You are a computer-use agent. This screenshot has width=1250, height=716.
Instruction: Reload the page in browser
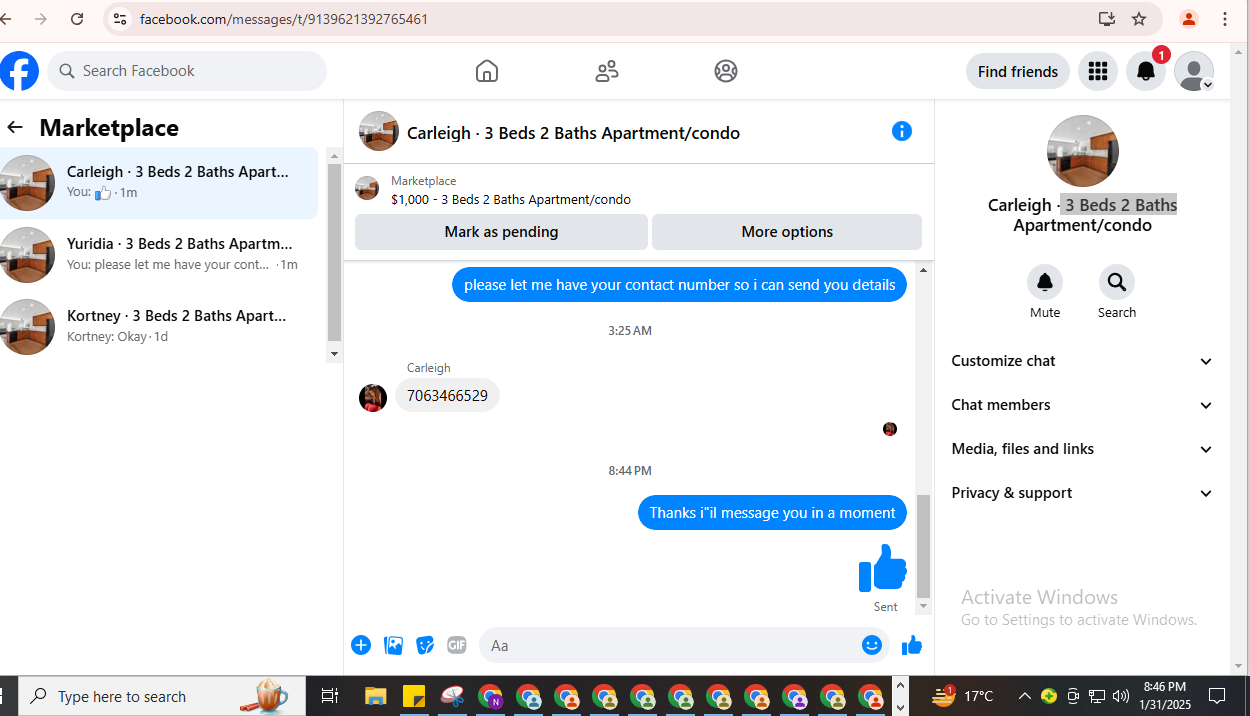(x=77, y=19)
